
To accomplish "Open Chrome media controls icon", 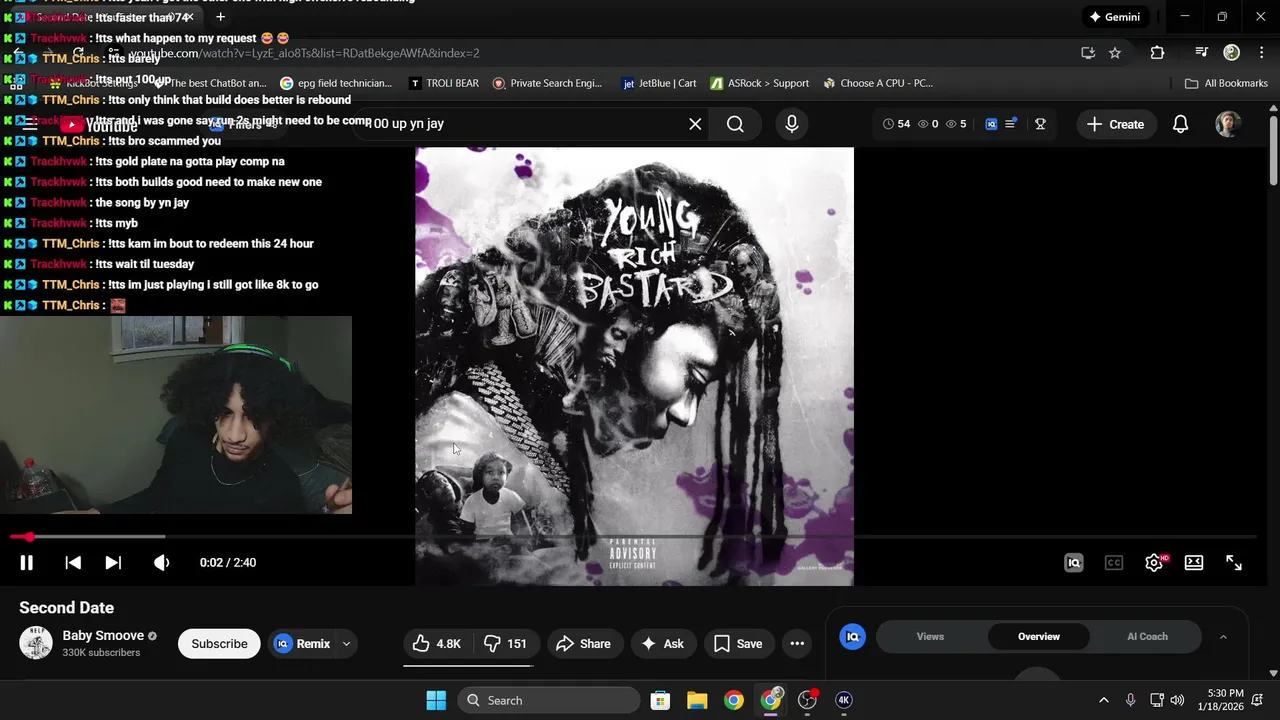I will pos(1202,53).
